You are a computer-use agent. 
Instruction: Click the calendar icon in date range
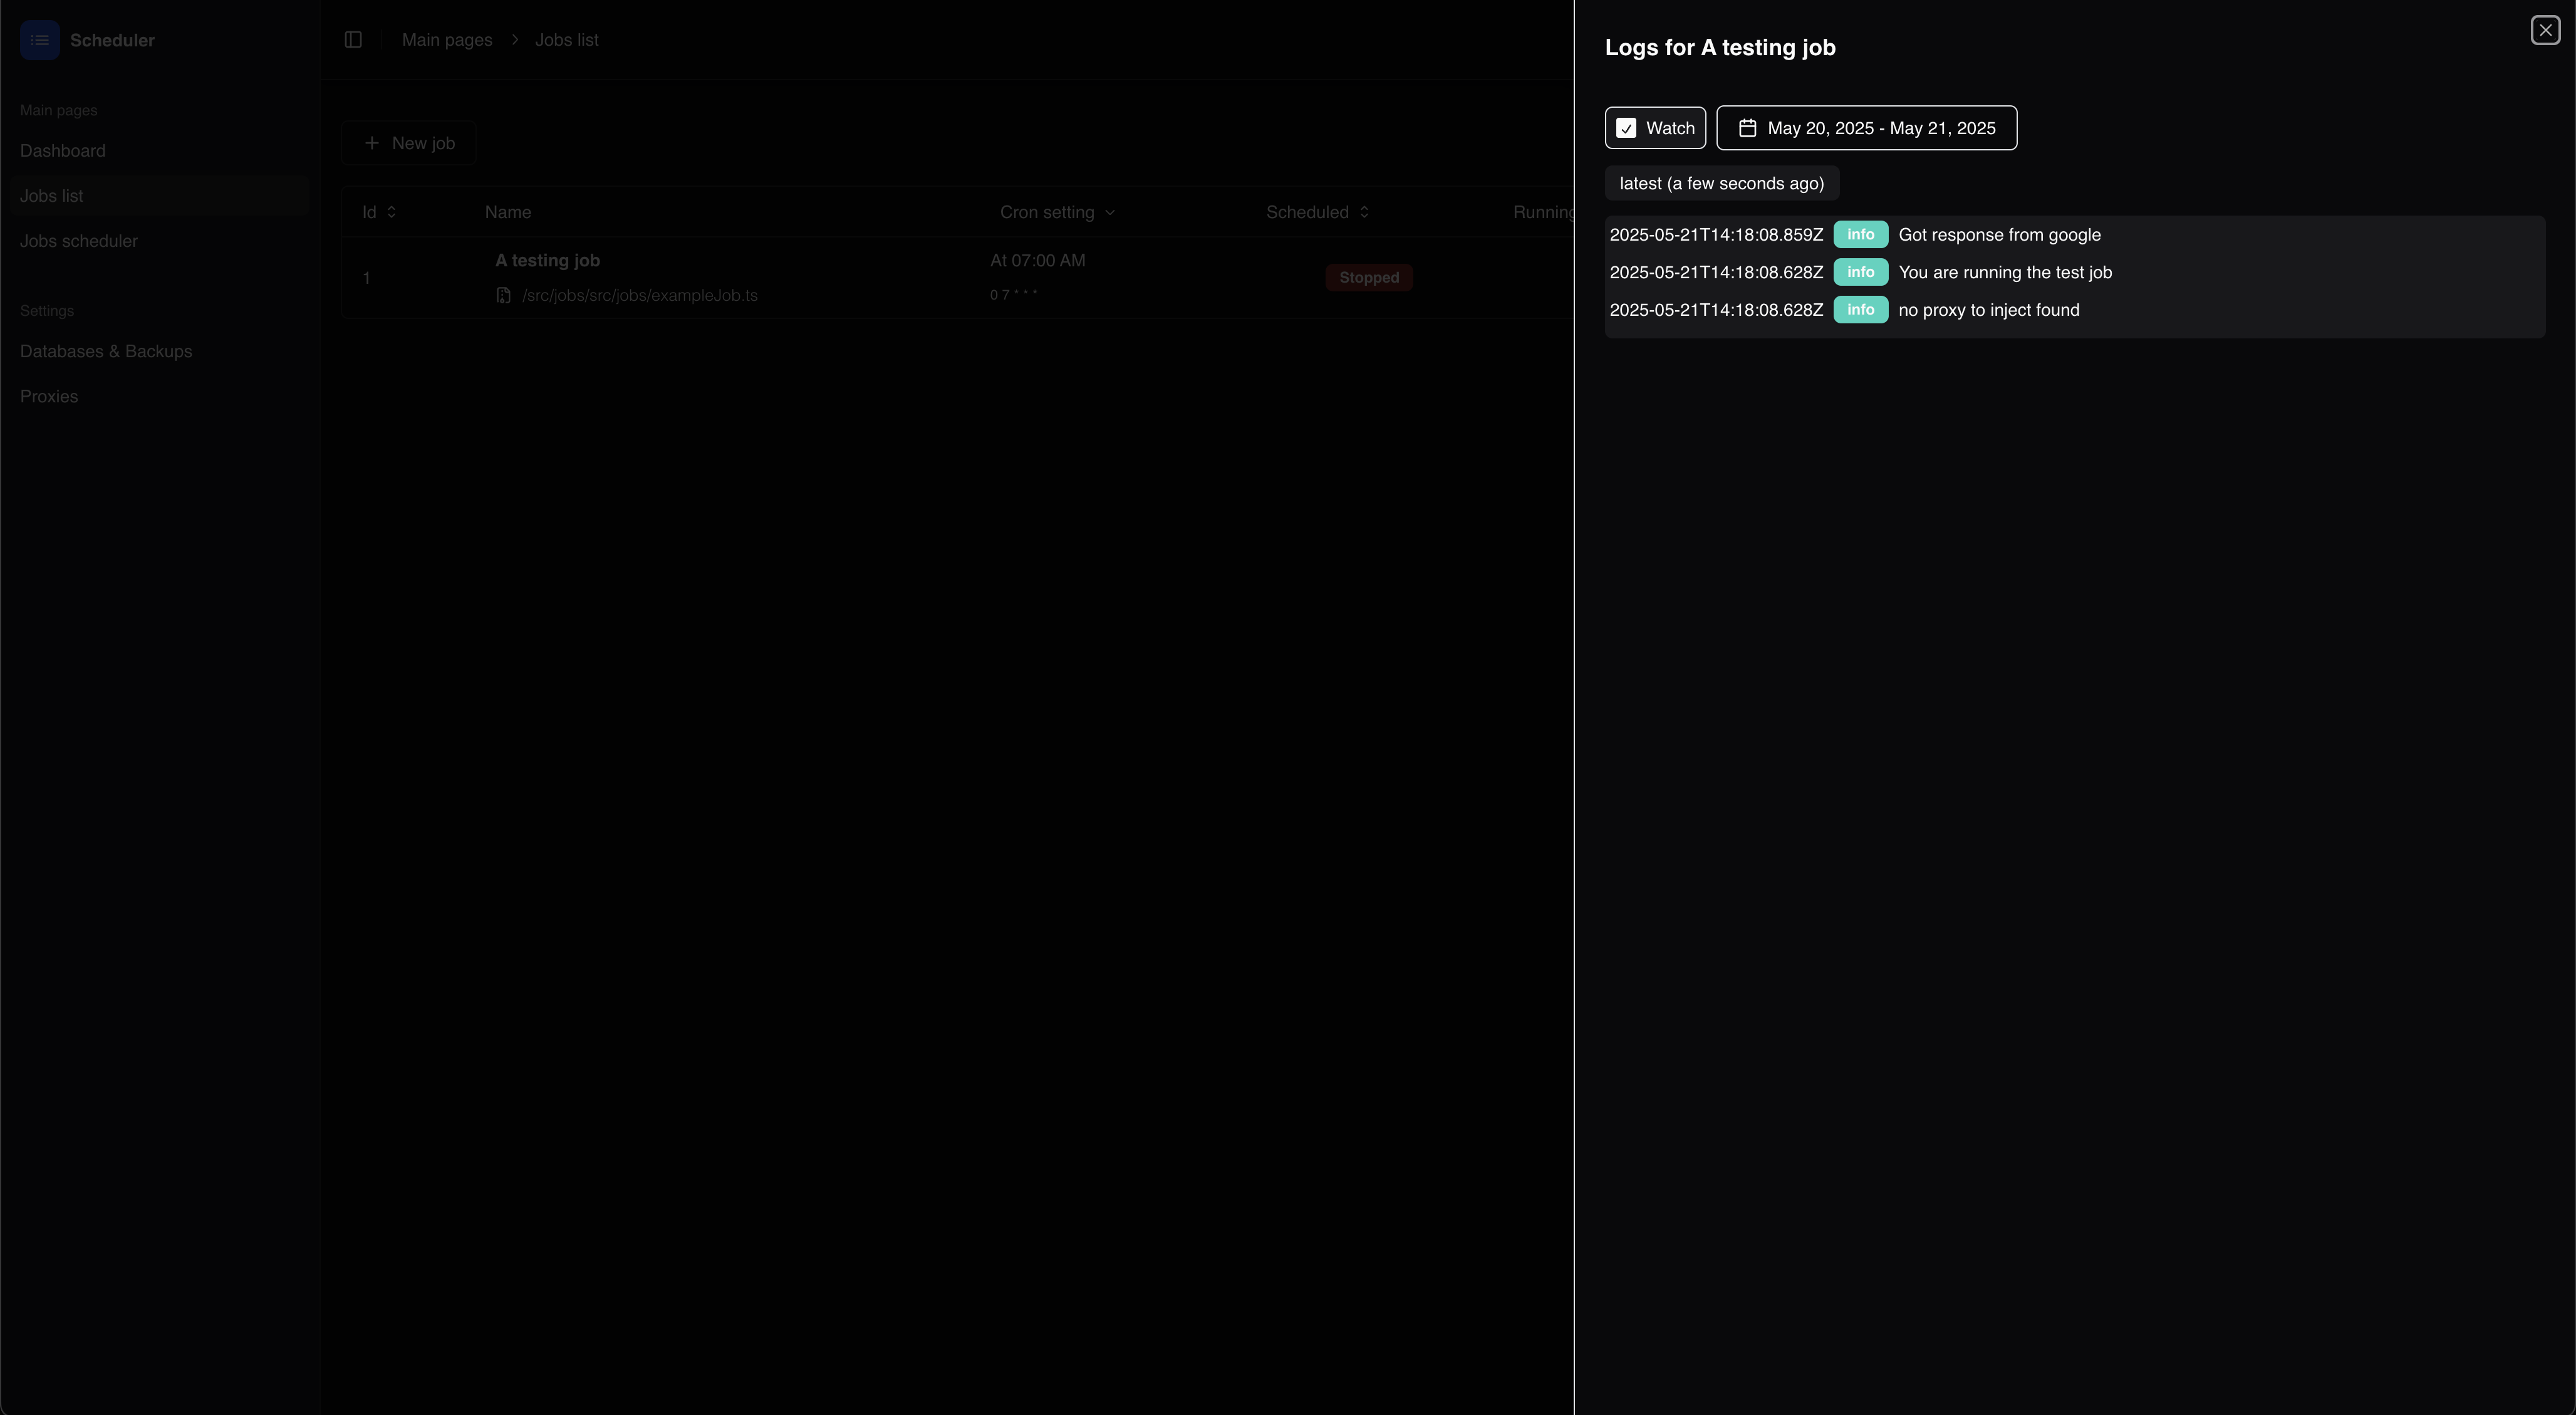[1747, 128]
